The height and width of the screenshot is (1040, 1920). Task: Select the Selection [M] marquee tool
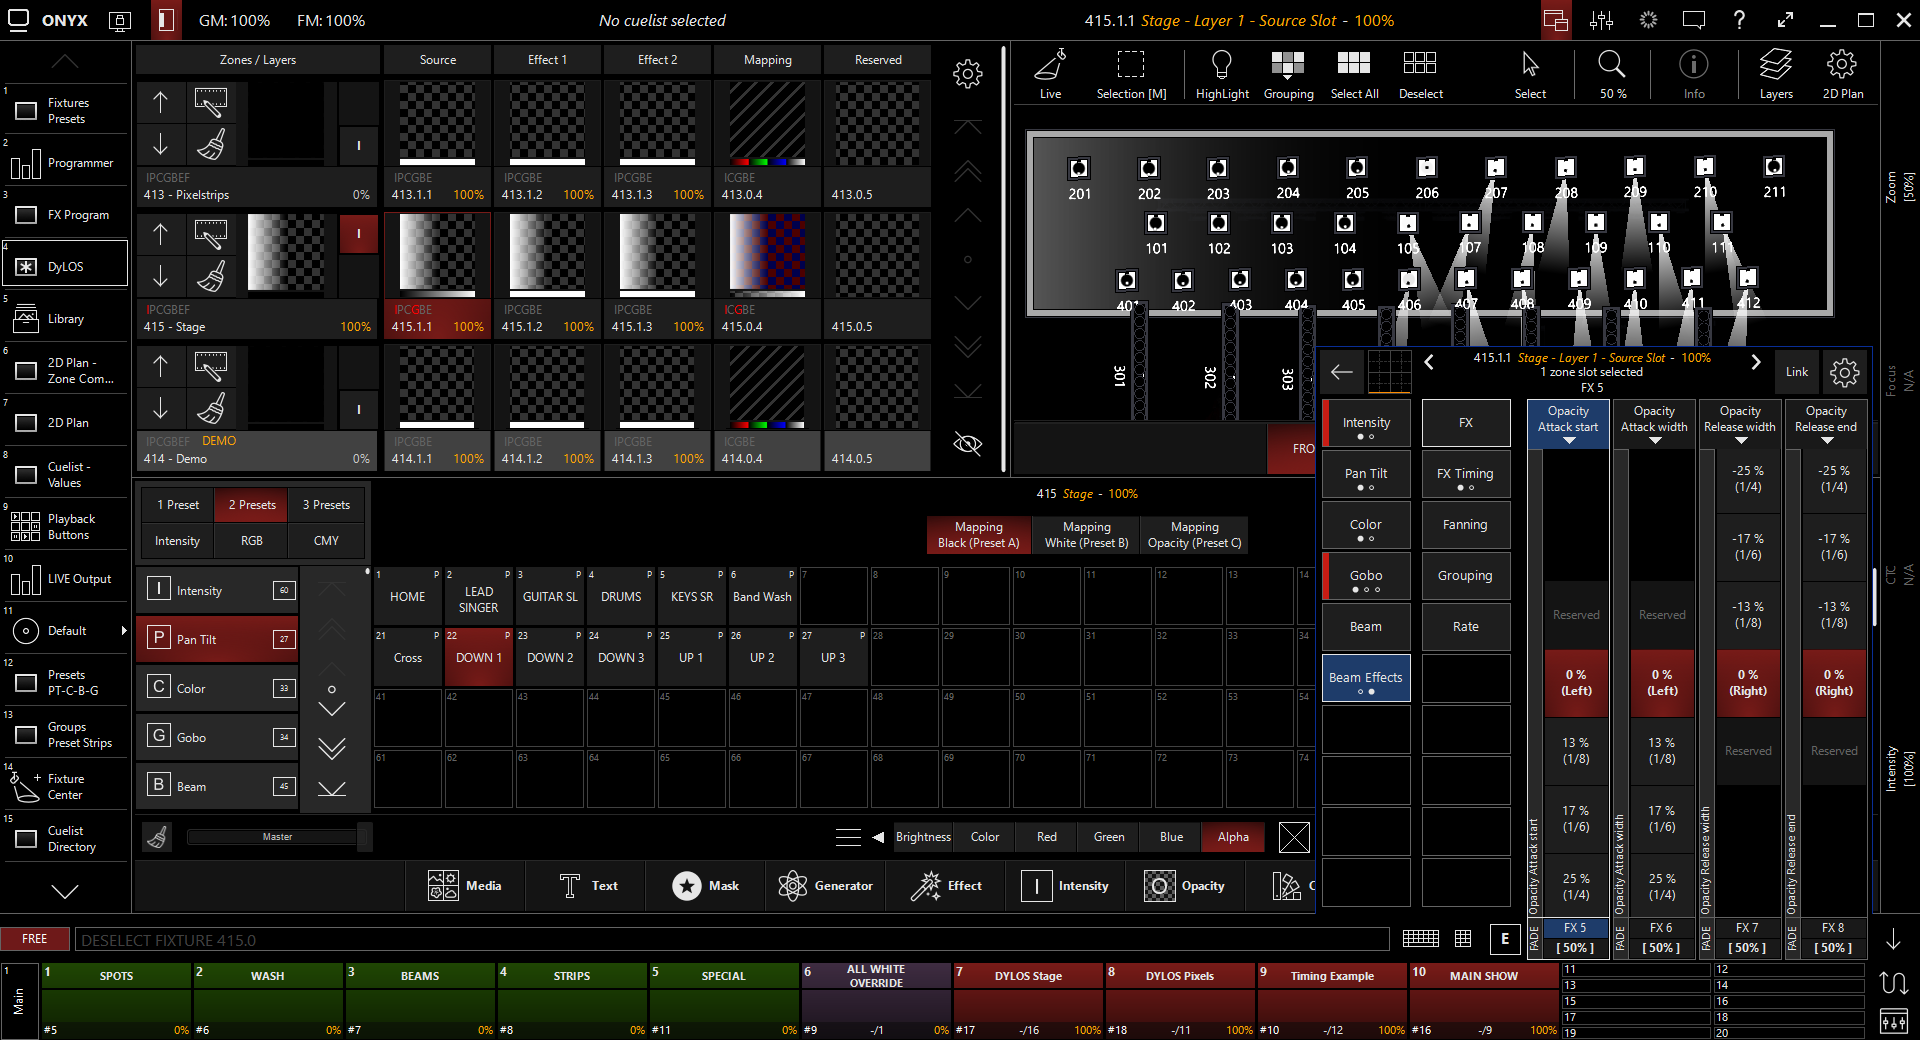[x=1131, y=73]
